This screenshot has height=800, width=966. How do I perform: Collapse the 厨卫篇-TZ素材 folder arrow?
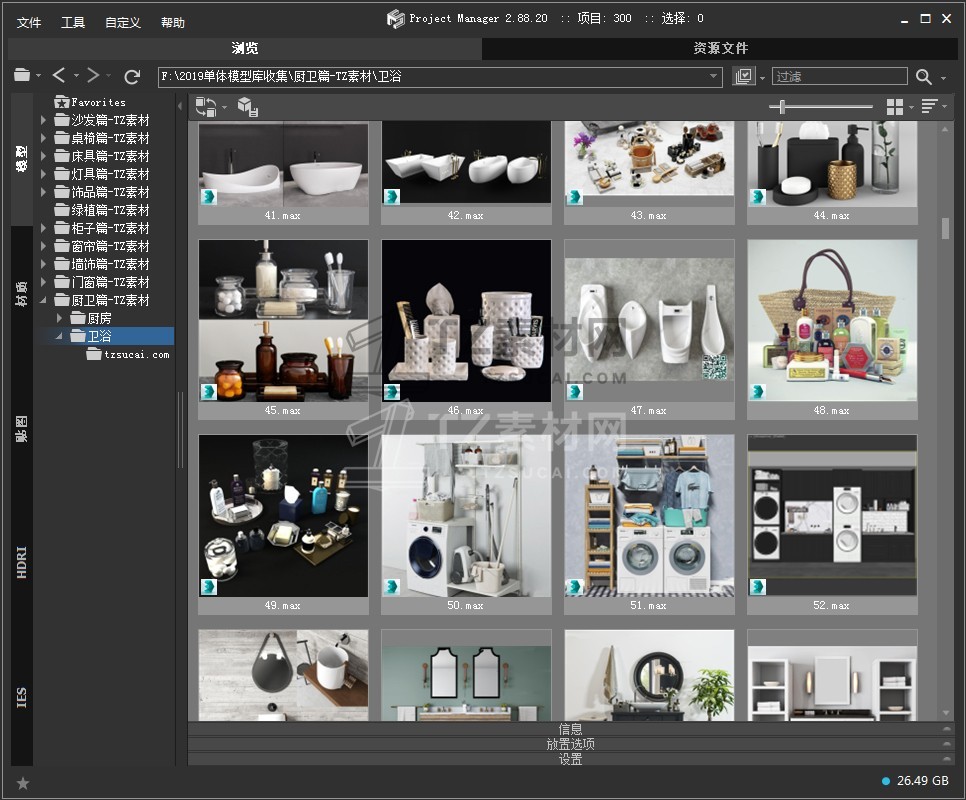44,300
